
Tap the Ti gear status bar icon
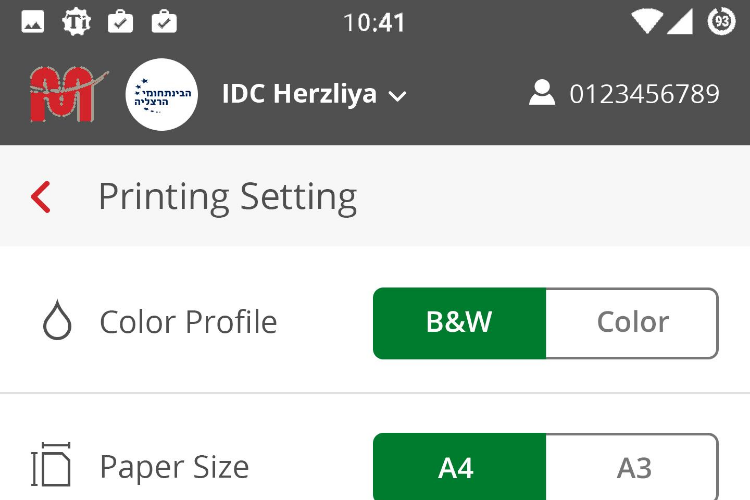(x=77, y=22)
